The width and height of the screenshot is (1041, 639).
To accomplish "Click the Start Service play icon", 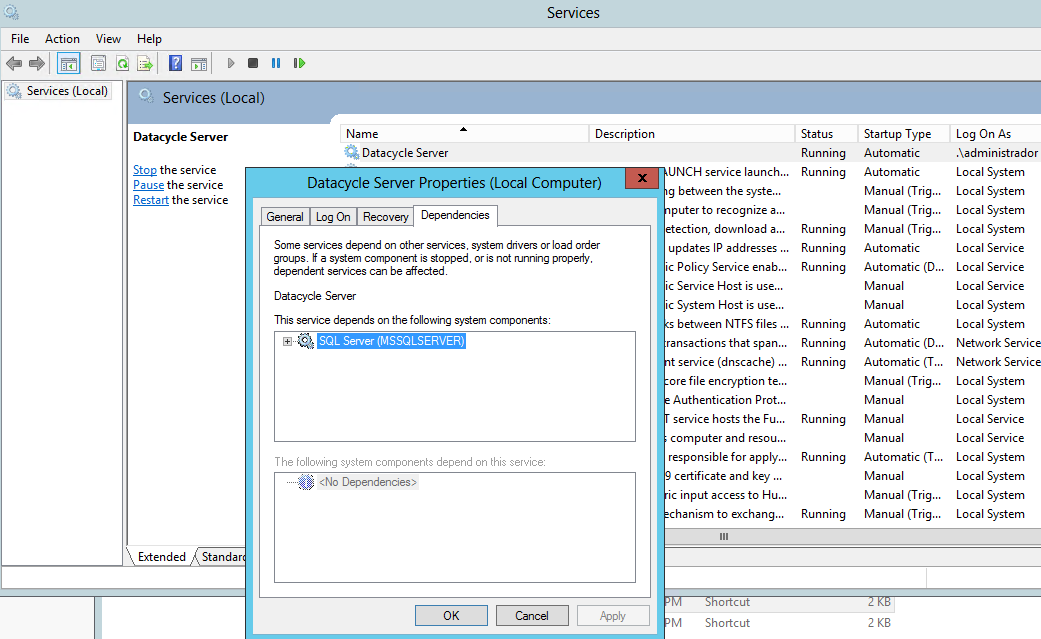I will (230, 63).
